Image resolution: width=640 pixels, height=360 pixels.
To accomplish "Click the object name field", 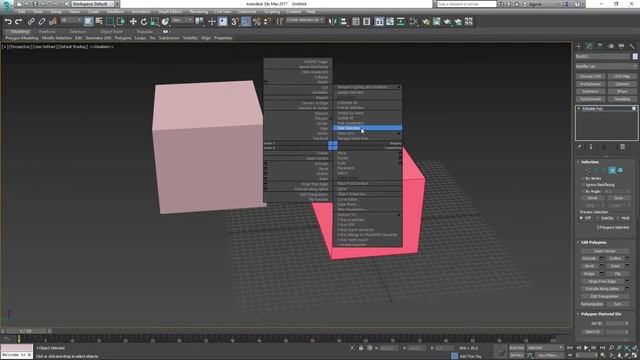I will click(603, 56).
